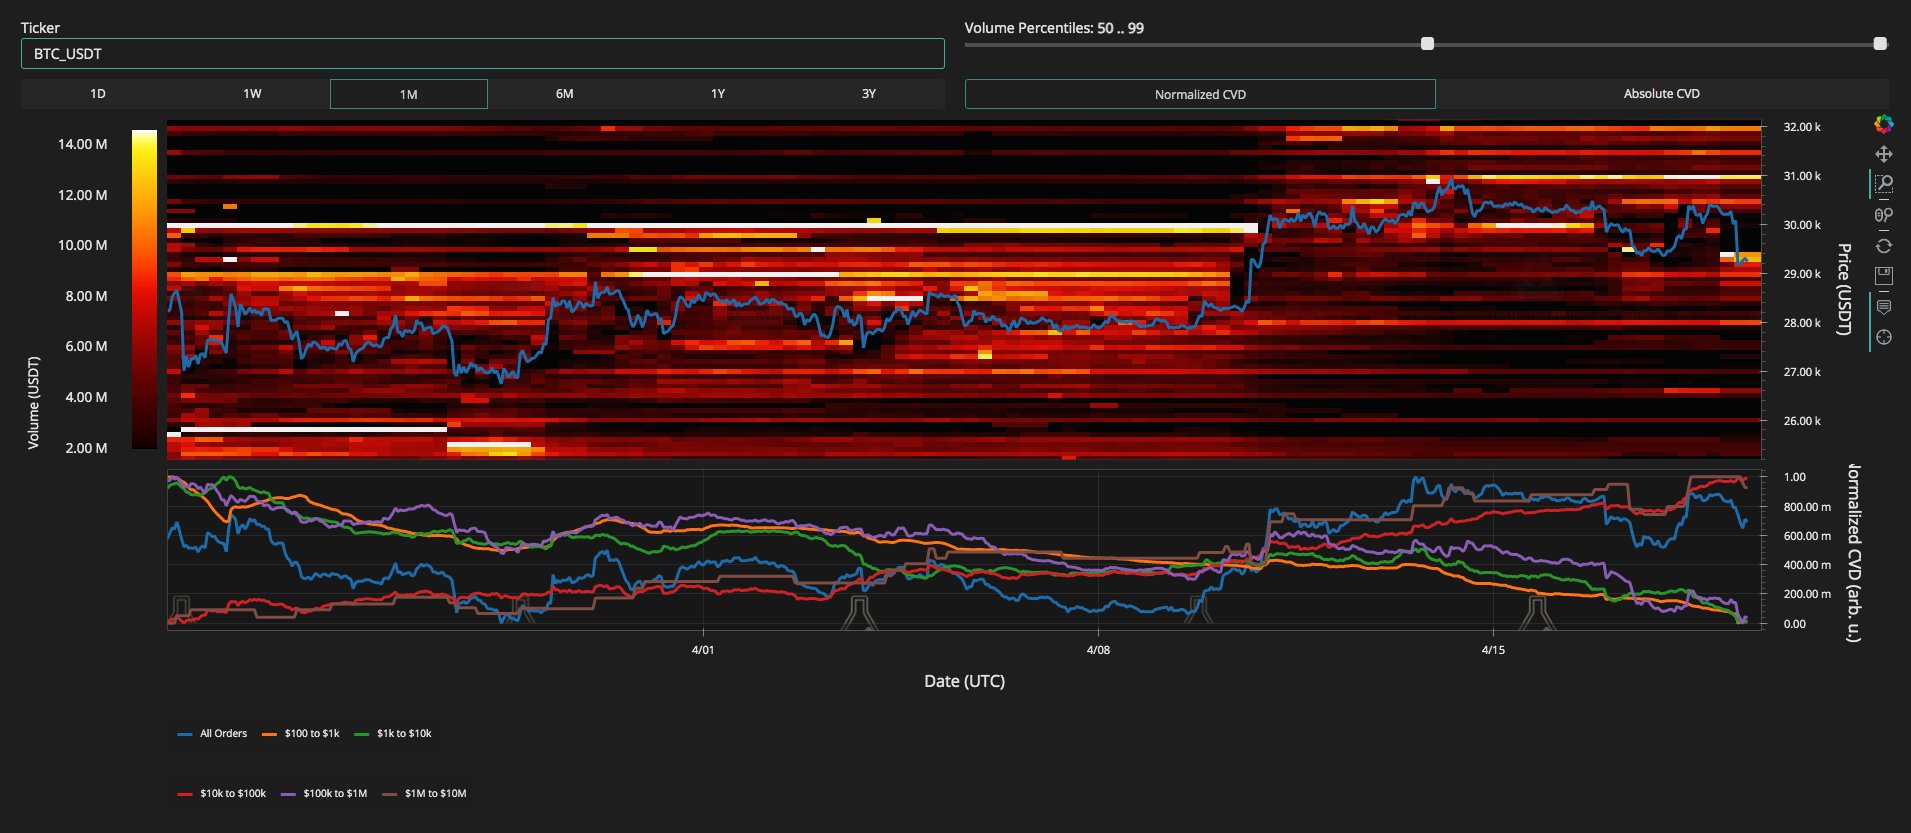Toggle the Crosshair tool
The height and width of the screenshot is (833, 1911).
[1883, 338]
